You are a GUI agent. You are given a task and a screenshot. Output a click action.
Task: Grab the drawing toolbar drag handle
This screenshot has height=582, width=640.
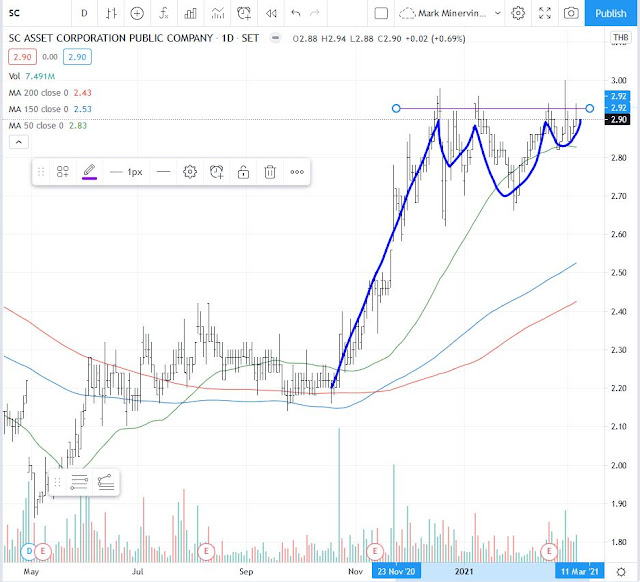[x=41, y=172]
